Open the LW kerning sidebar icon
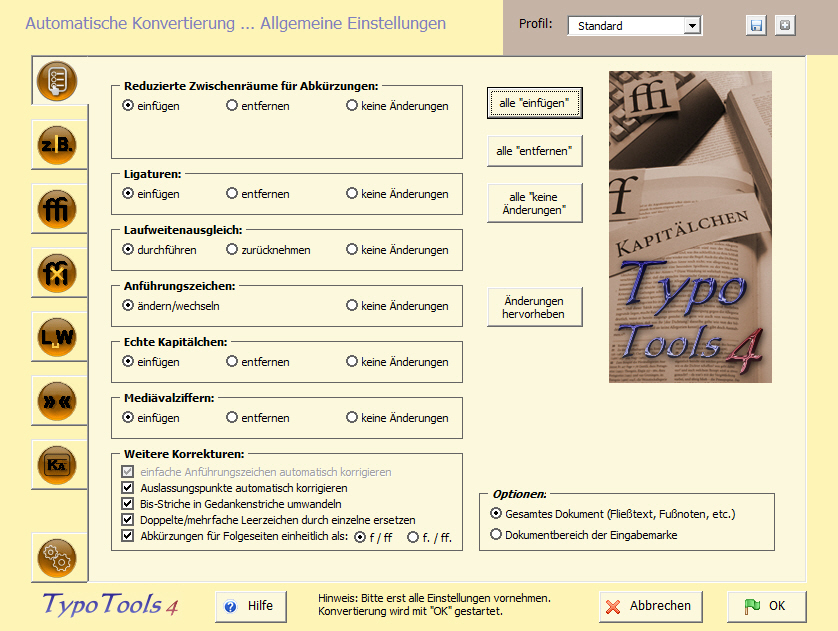Viewport: 838px width, 631px height. click(x=57, y=338)
